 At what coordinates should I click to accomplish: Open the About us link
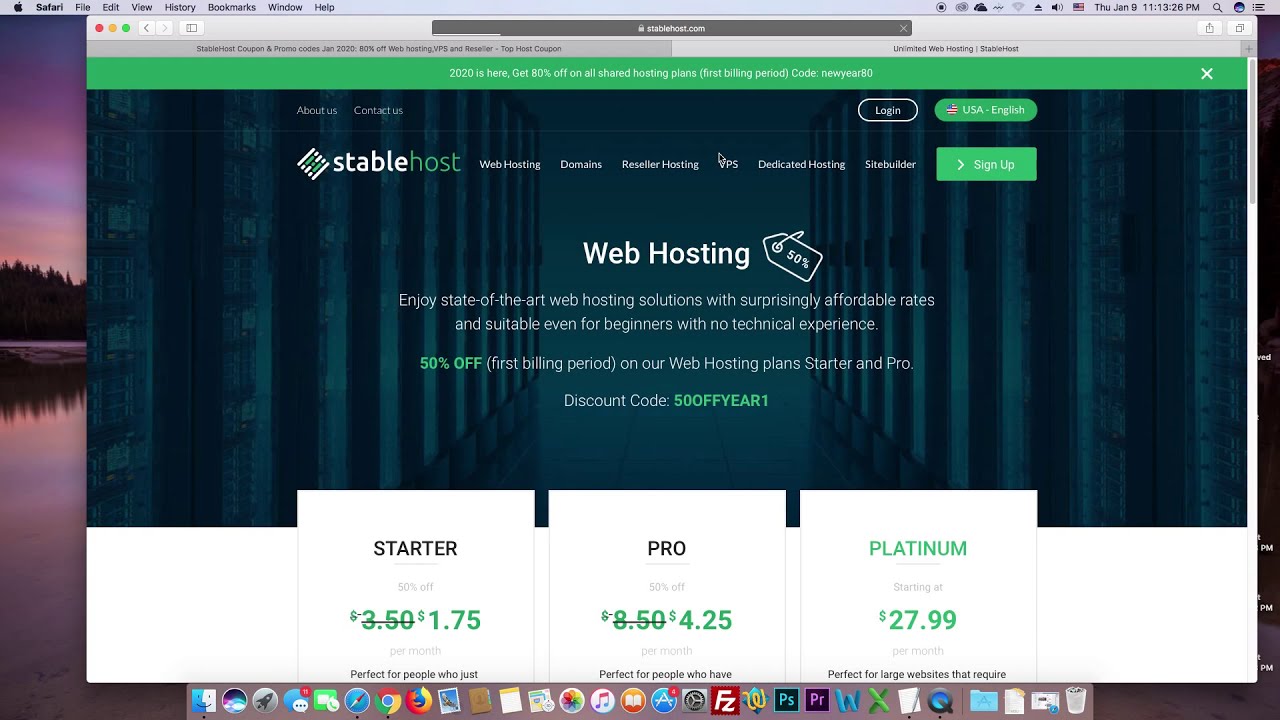click(317, 110)
